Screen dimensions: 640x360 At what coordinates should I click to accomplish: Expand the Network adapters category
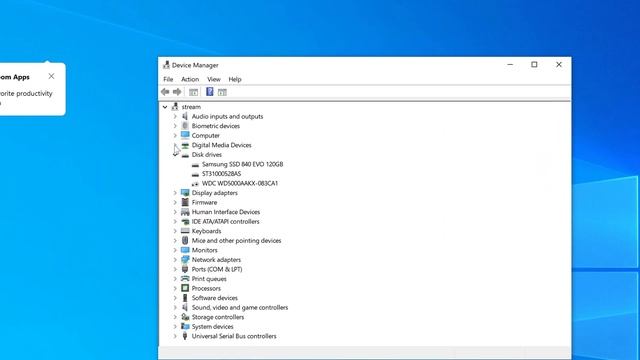(175, 260)
